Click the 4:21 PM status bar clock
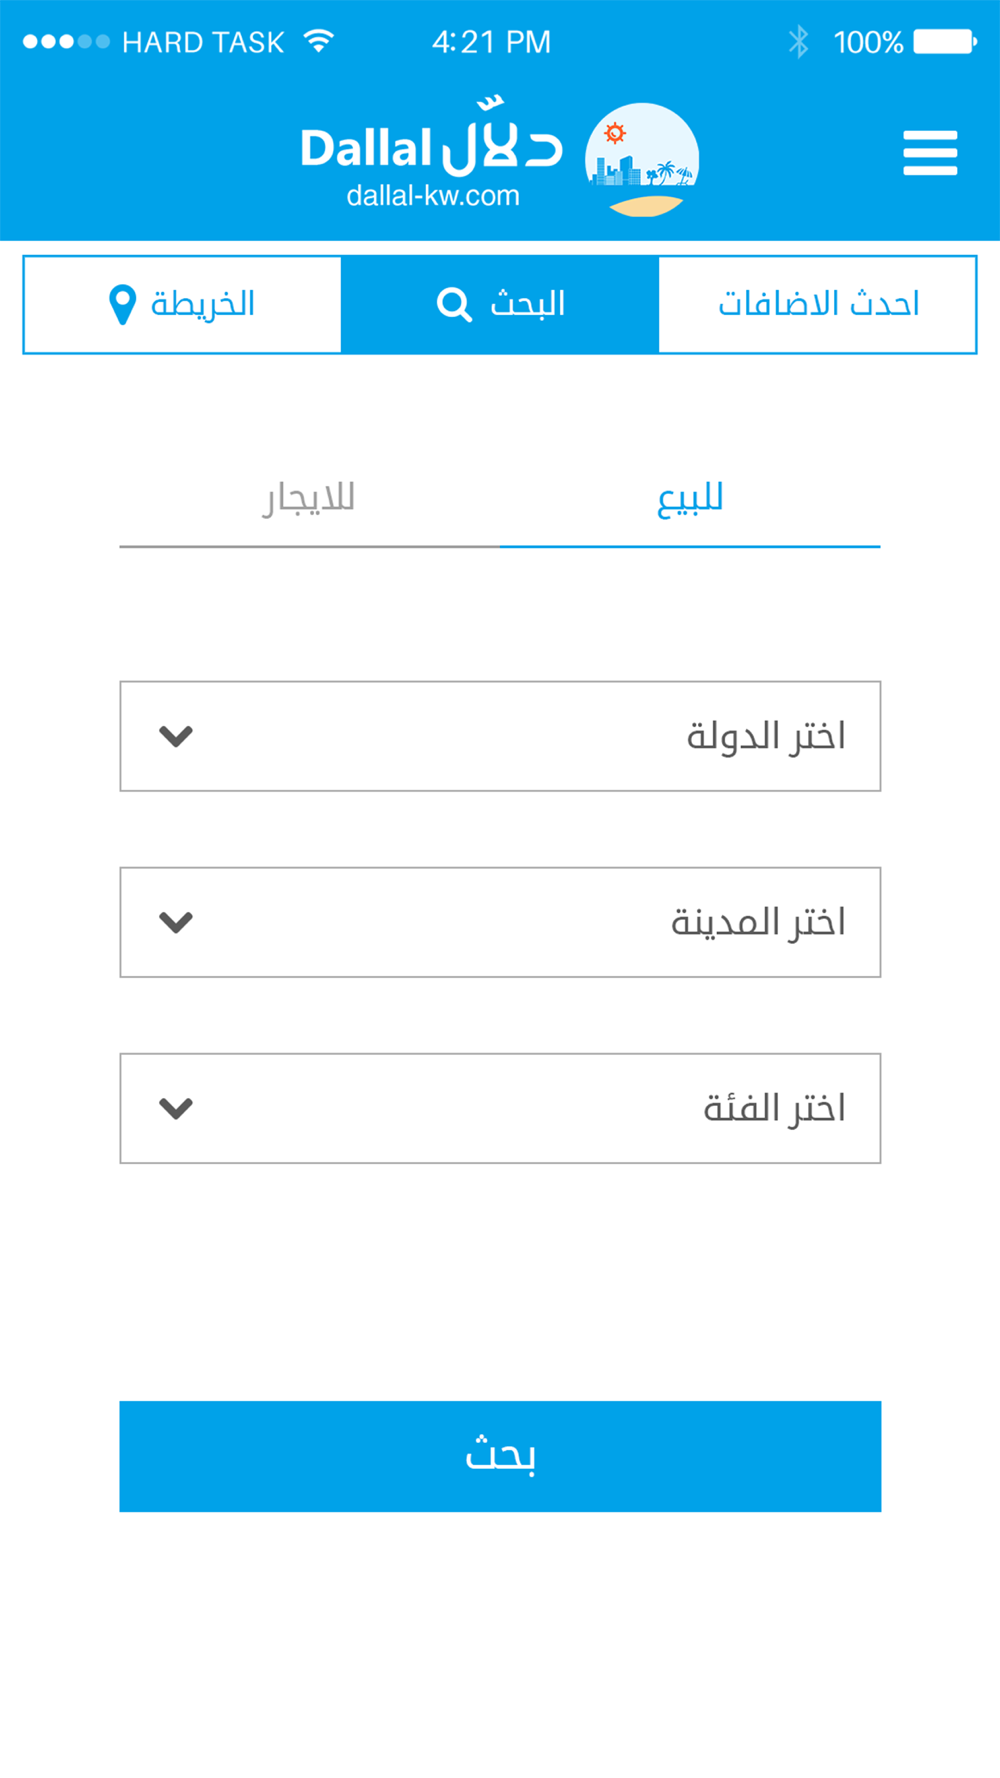 tap(491, 42)
